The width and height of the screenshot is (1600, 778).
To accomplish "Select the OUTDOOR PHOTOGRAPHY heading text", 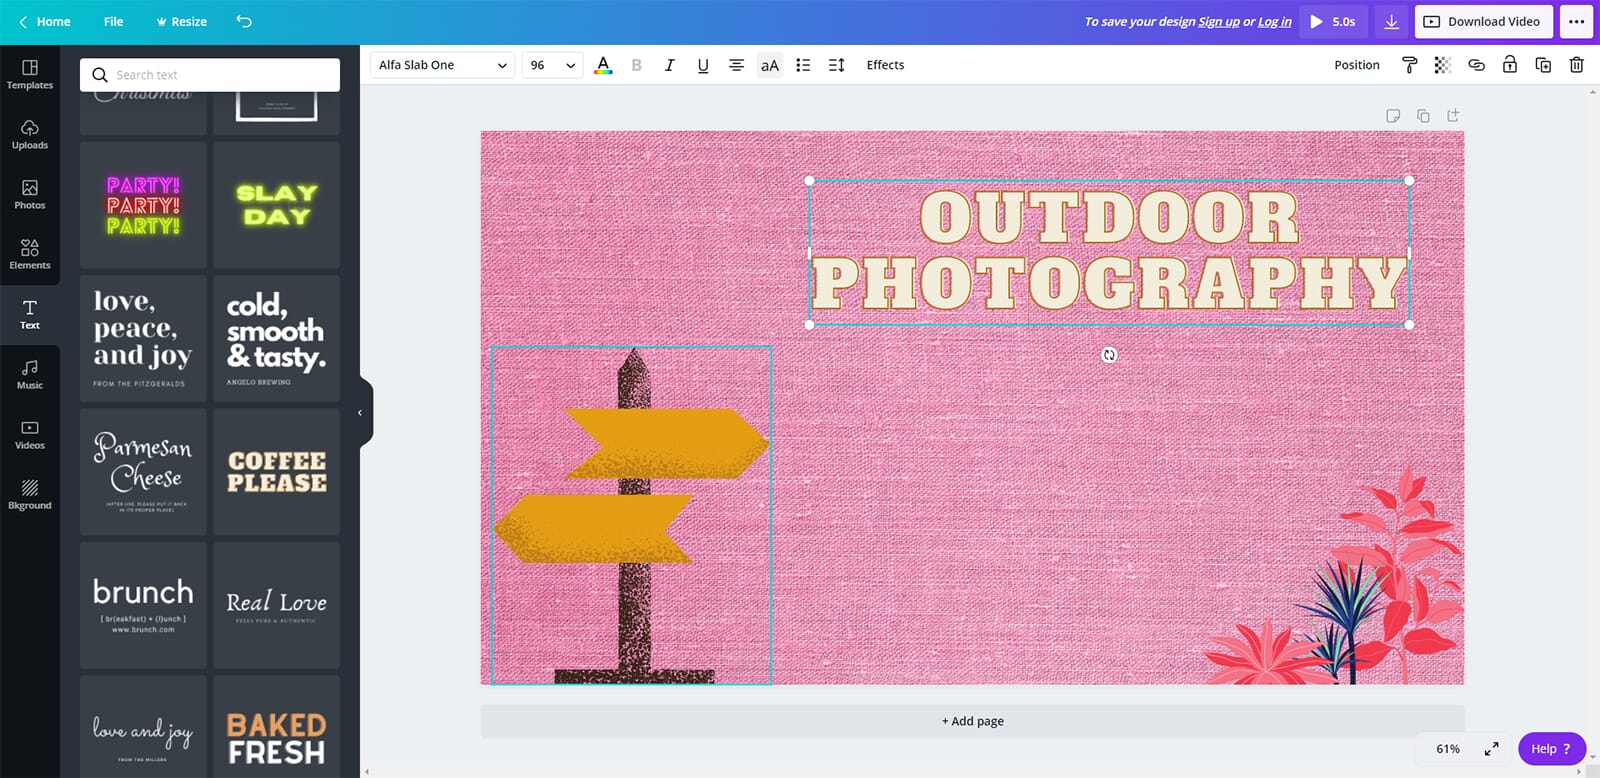I will pyautogui.click(x=1109, y=252).
